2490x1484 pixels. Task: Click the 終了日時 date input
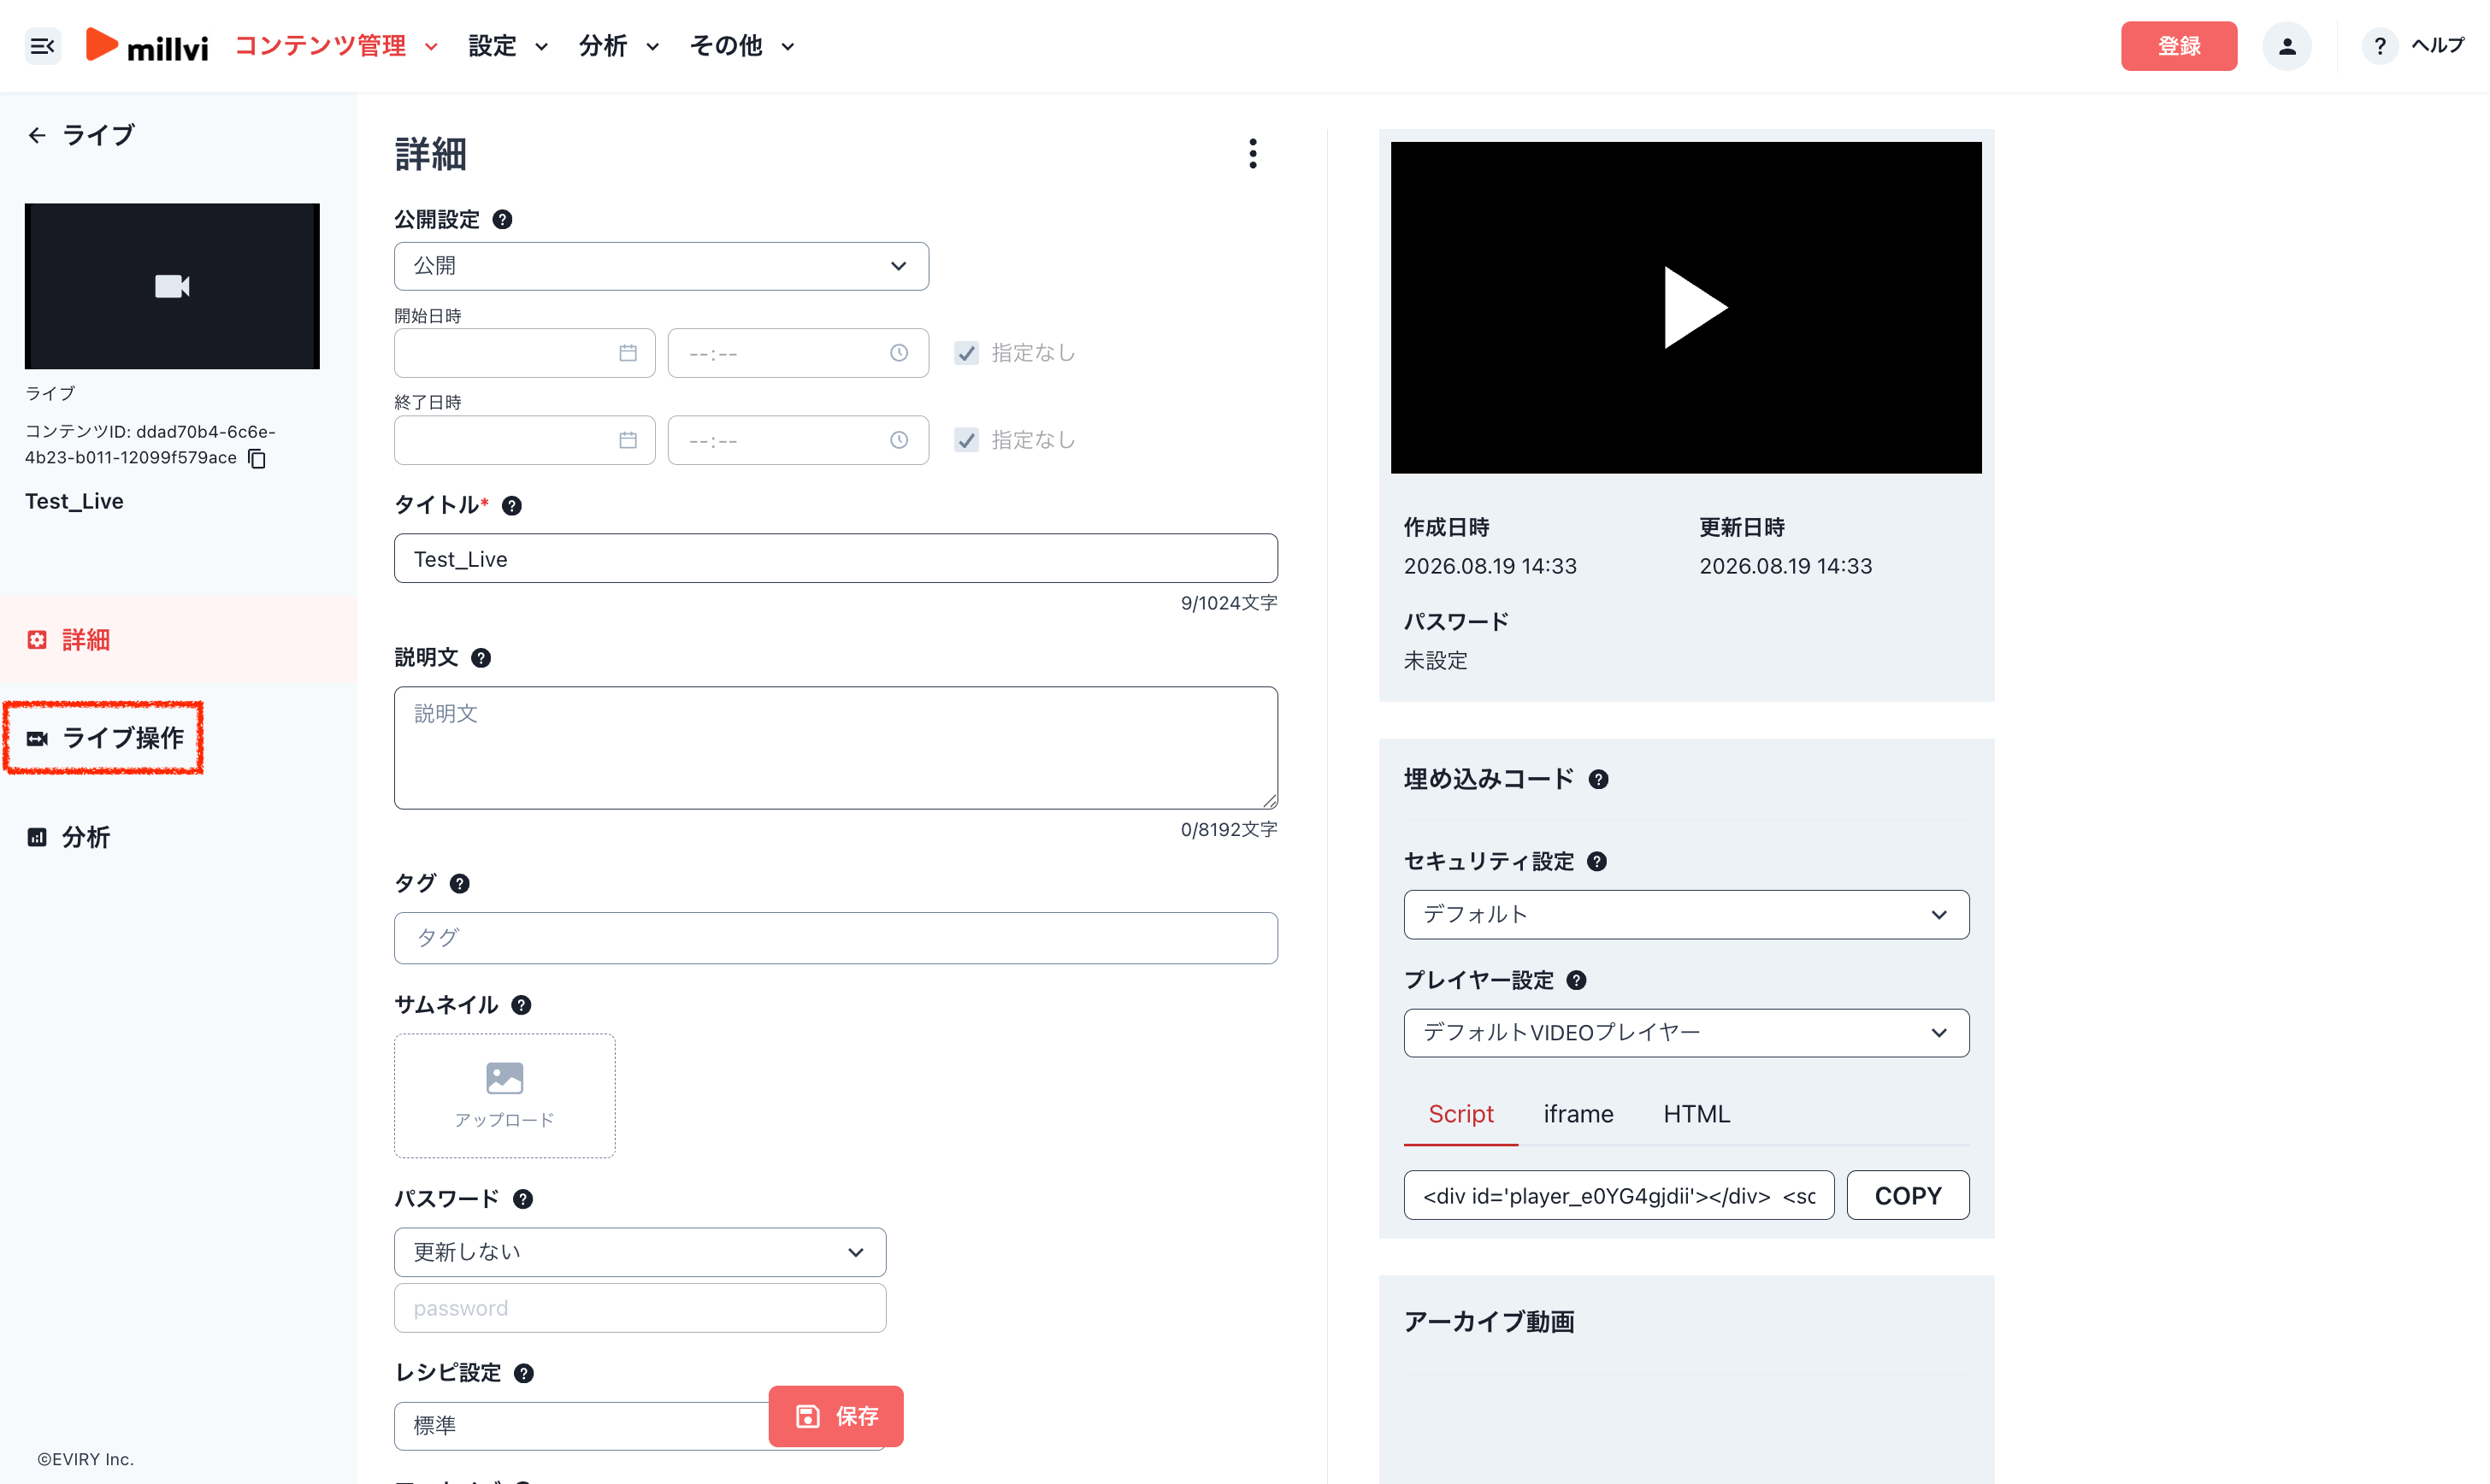(x=524, y=440)
